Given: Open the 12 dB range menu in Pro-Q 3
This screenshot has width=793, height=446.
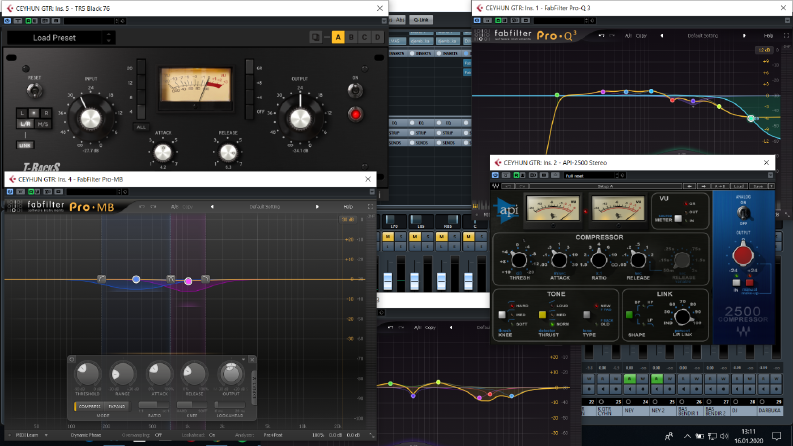Looking at the screenshot, I should 763,50.
